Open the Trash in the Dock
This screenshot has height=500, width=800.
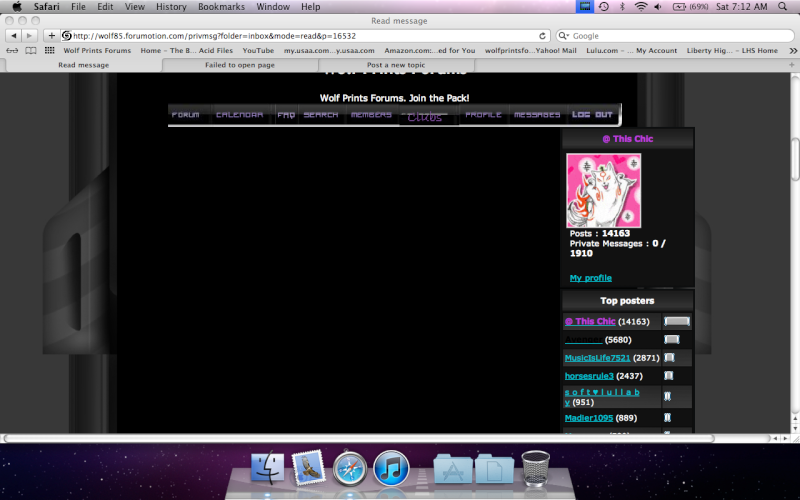pyautogui.click(x=535, y=468)
